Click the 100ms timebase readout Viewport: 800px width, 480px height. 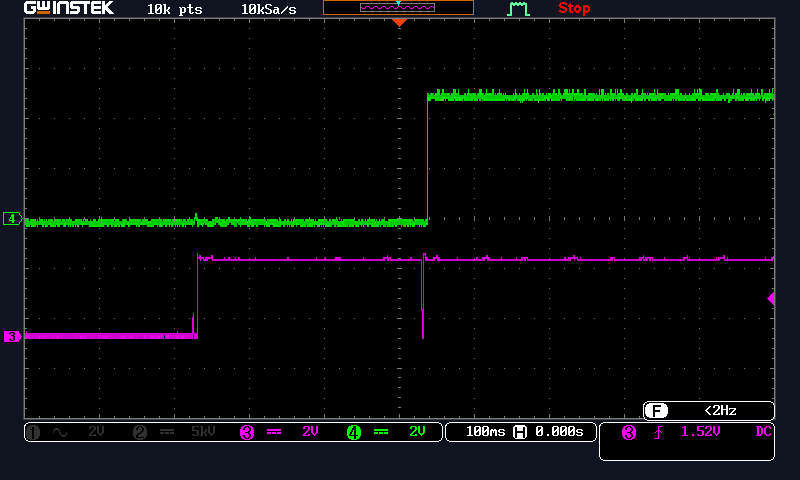[485, 432]
